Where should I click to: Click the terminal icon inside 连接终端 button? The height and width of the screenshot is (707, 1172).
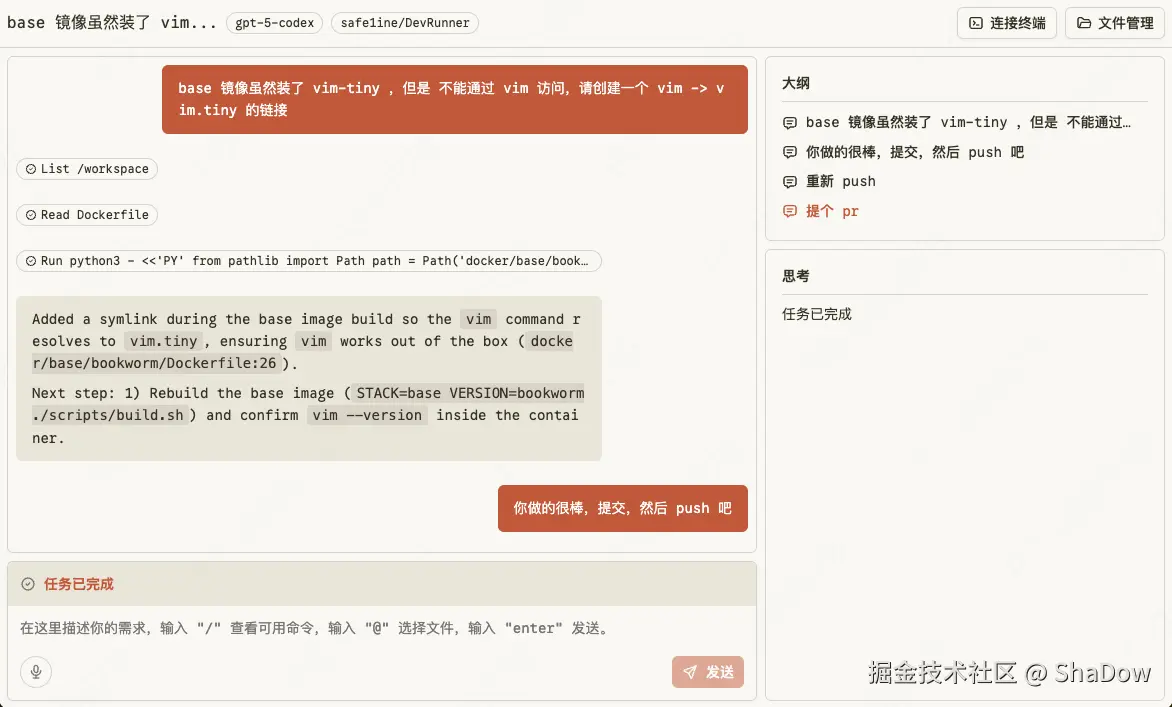point(974,23)
